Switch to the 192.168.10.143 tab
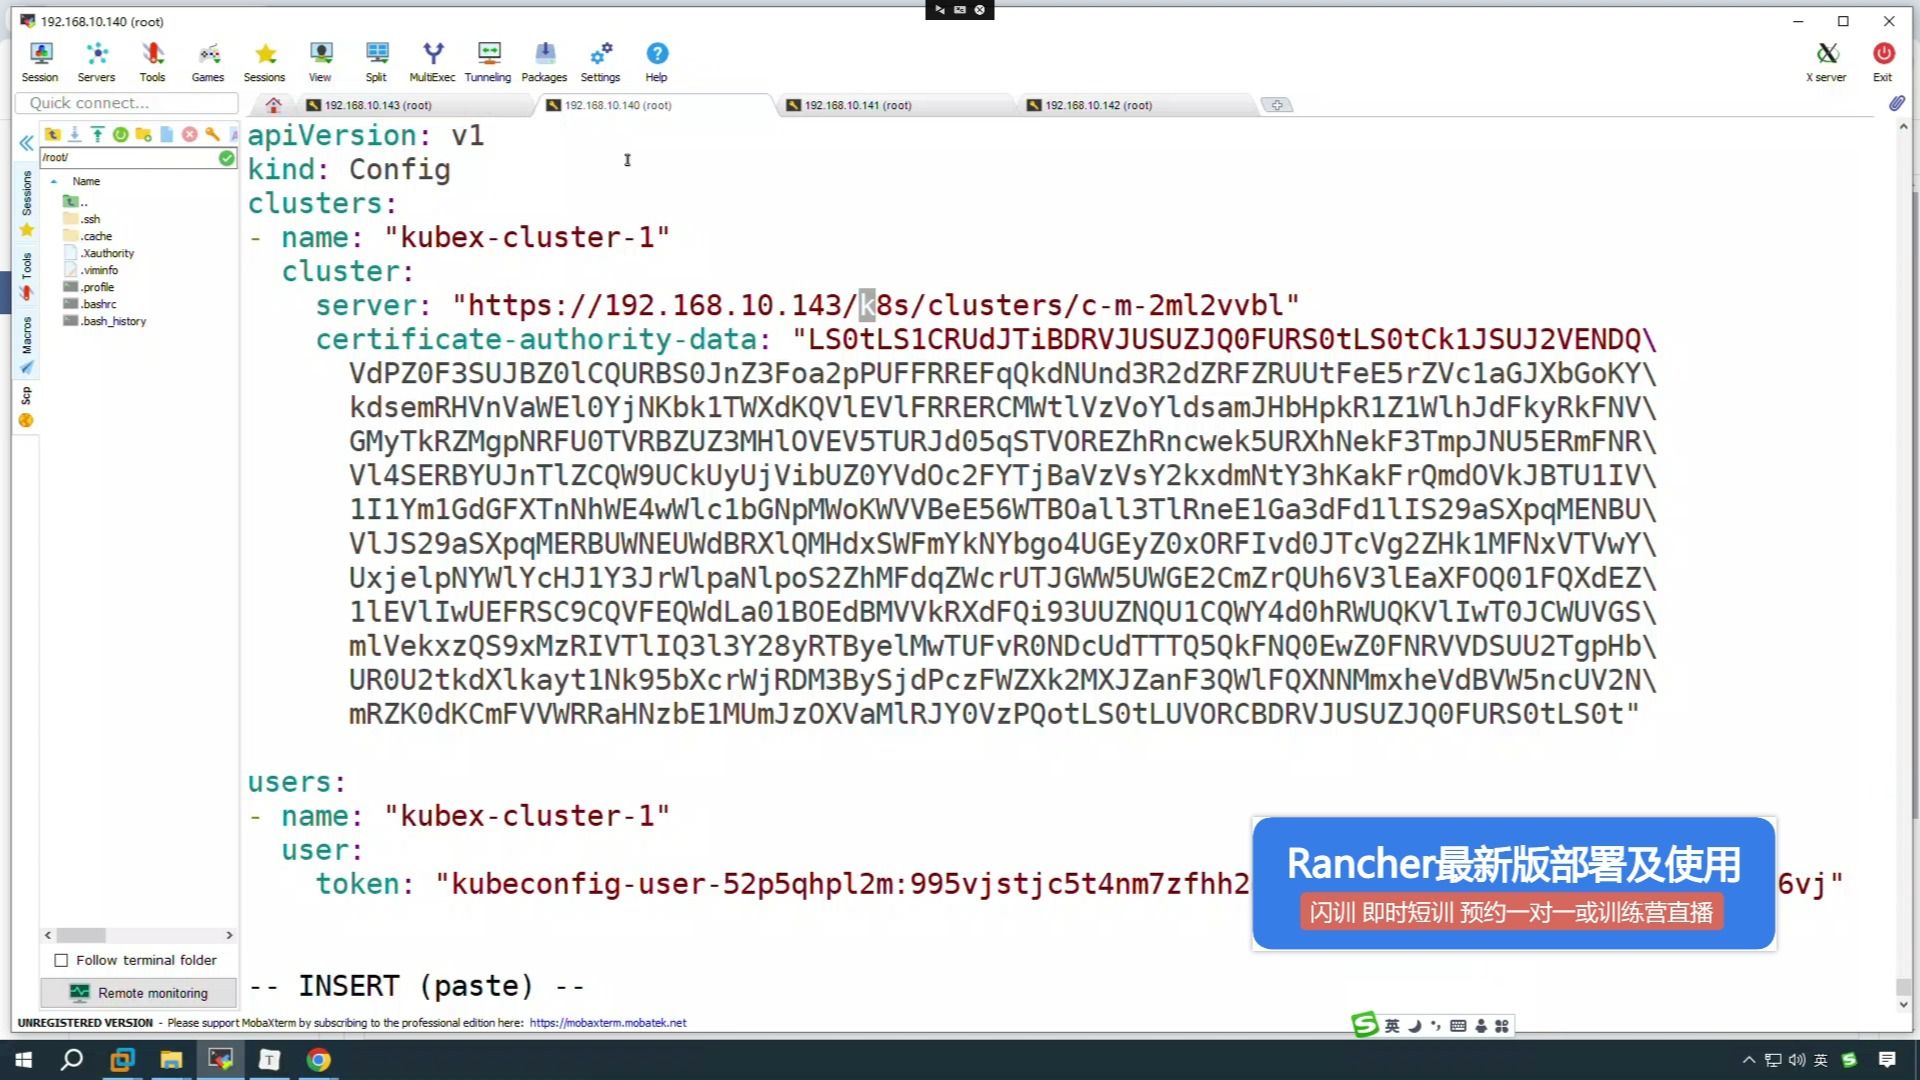 [x=378, y=105]
